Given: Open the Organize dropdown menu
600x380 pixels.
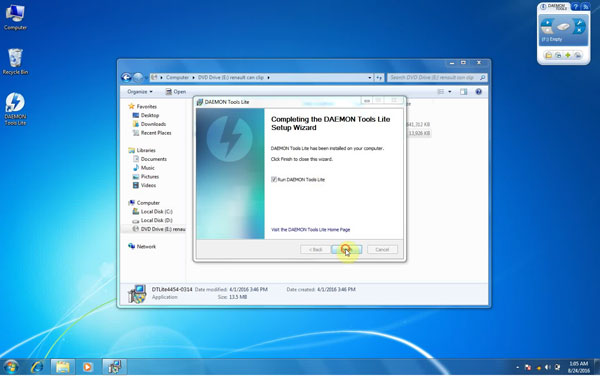Looking at the screenshot, I should pyautogui.click(x=140, y=92).
